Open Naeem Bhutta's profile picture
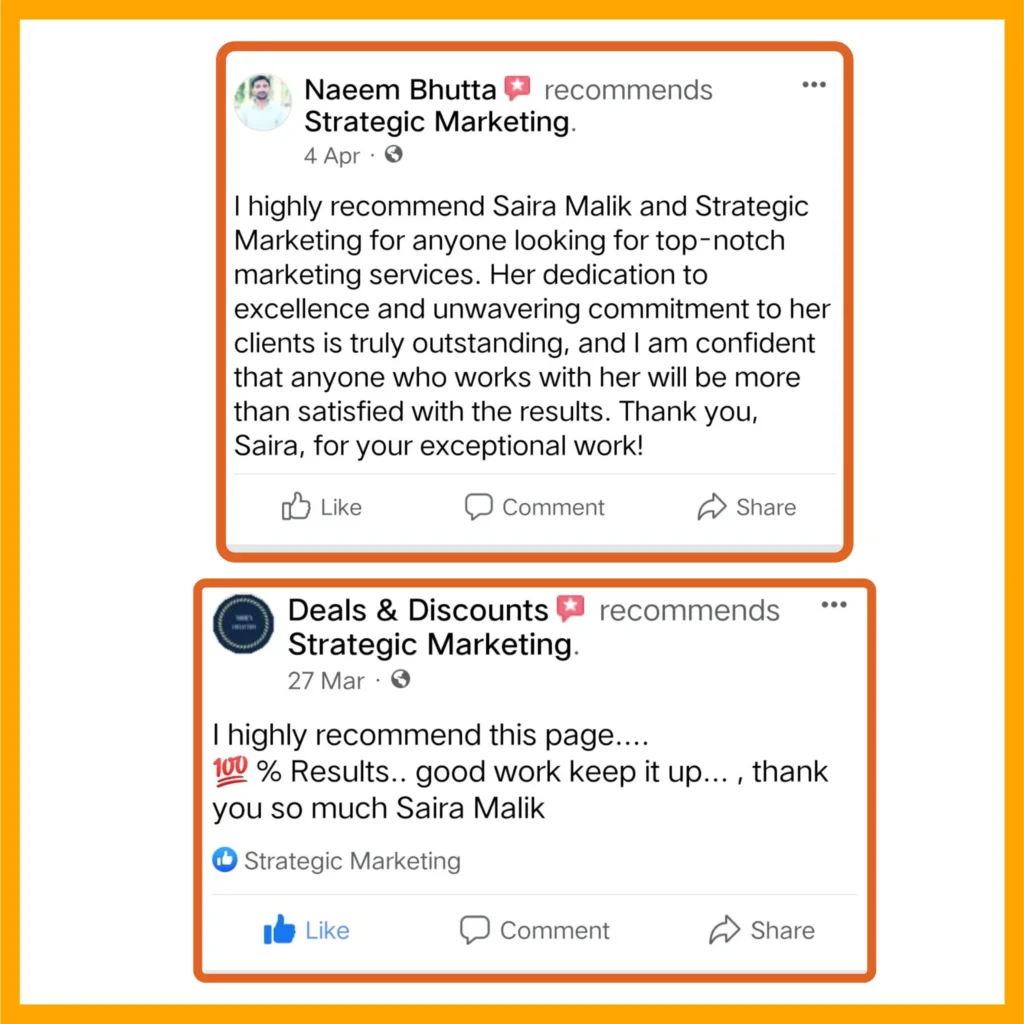The height and width of the screenshot is (1024, 1024). (263, 102)
